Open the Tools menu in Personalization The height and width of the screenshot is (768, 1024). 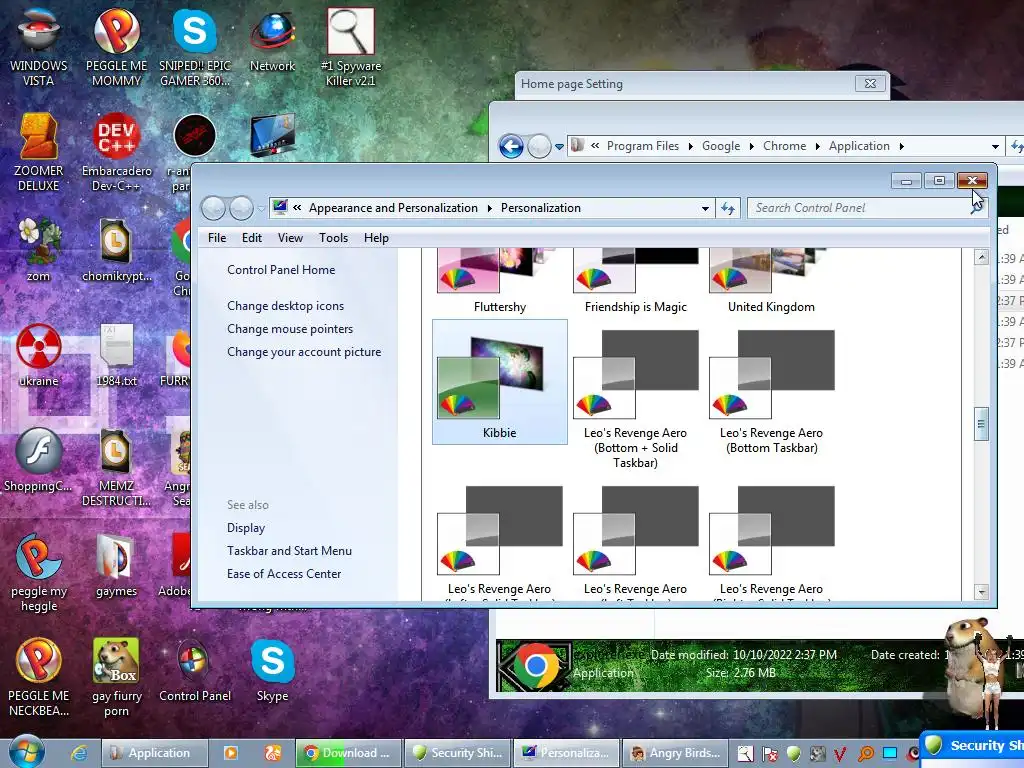(333, 238)
